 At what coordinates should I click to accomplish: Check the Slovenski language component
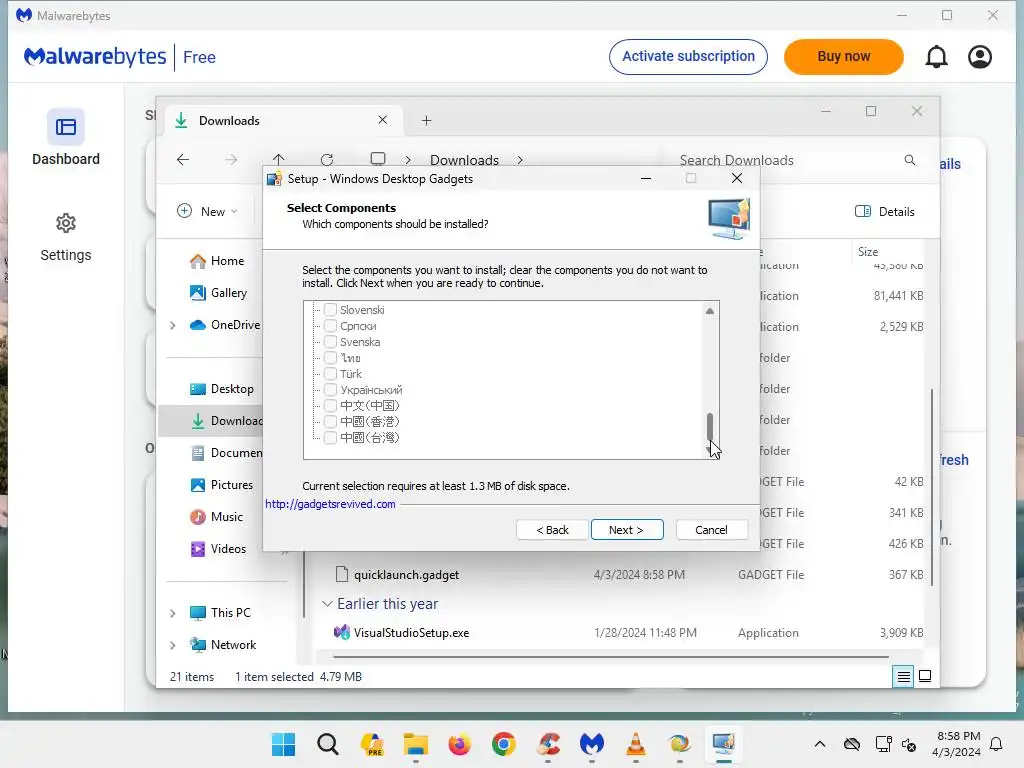pos(330,310)
